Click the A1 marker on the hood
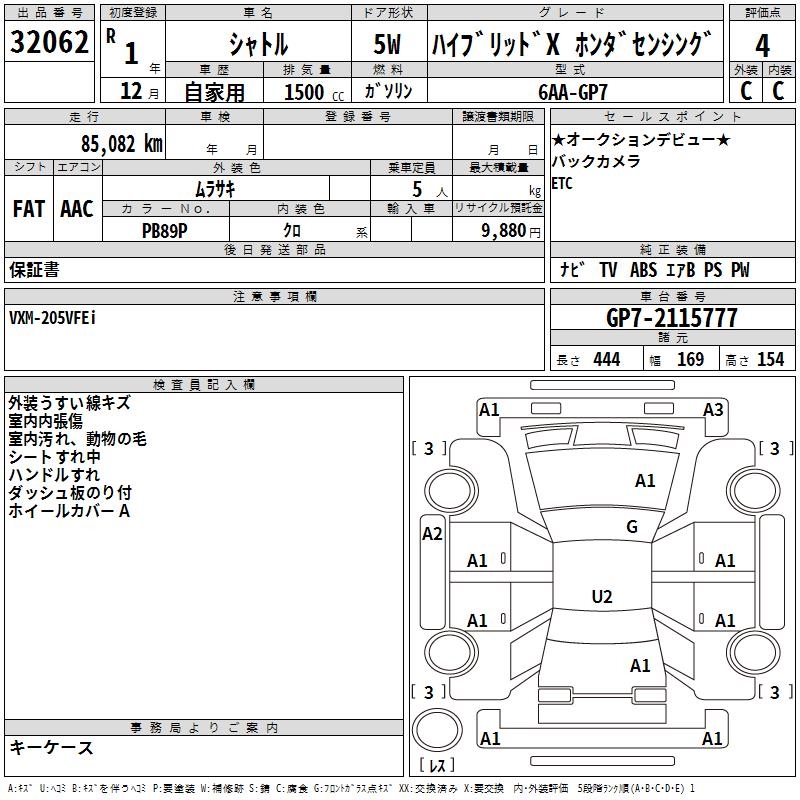Screen dimensions: 800x800 [x=645, y=481]
